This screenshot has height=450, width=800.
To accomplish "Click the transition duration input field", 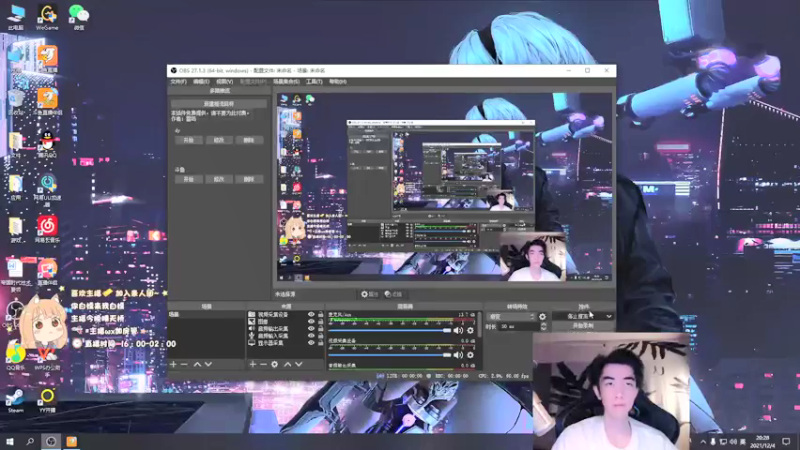I will tap(519, 327).
